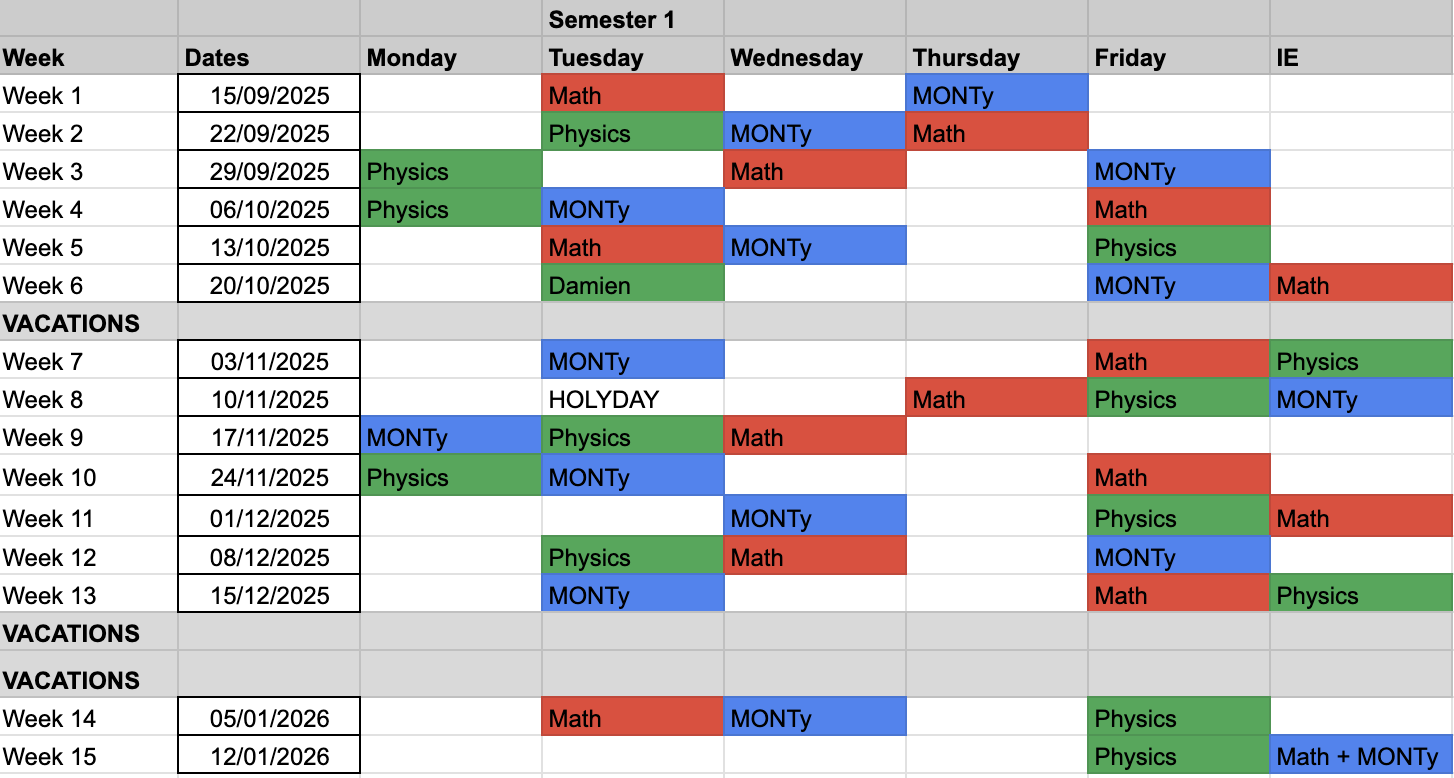
Task: Click Week 3 Monday Physics cell
Action: 451,172
